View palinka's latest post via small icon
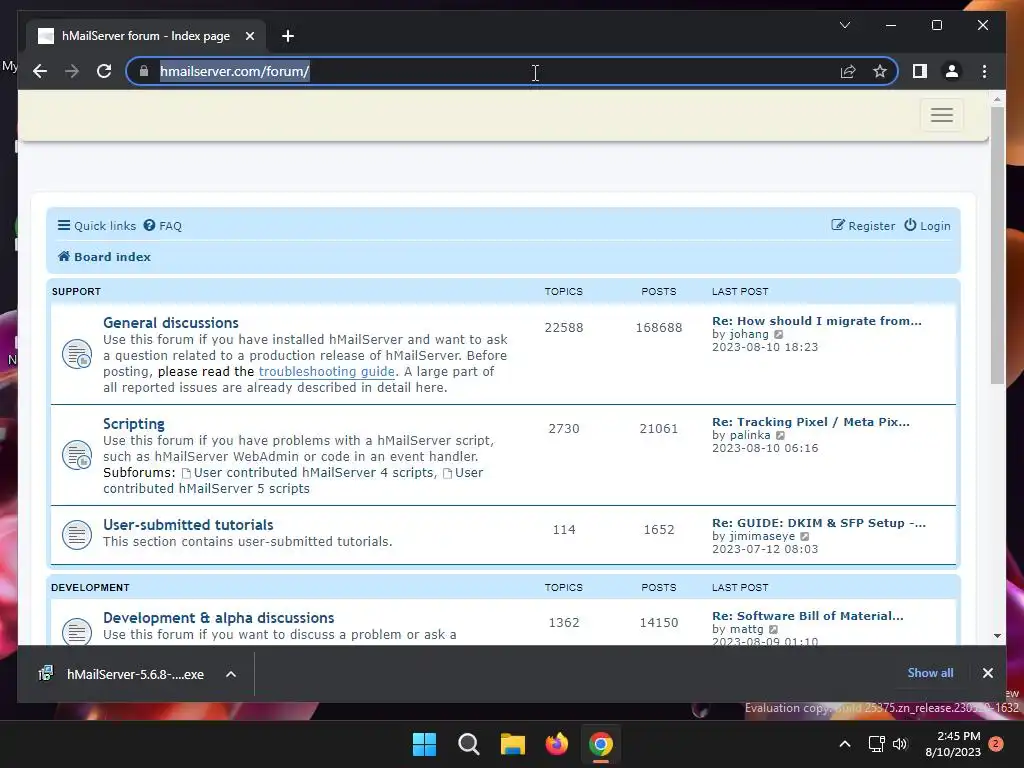Viewport: 1024px width, 768px height. pyautogui.click(x=780, y=436)
